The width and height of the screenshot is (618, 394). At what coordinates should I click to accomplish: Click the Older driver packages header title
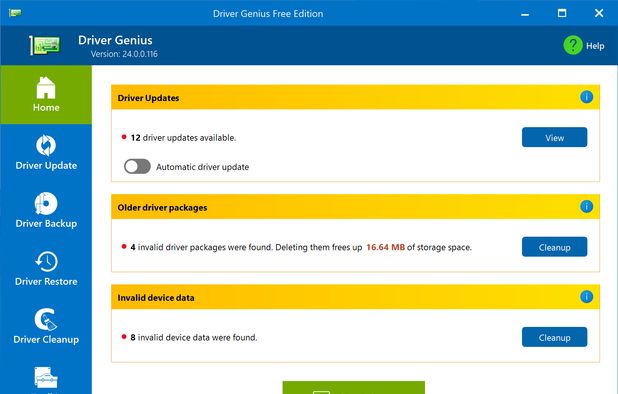point(162,208)
